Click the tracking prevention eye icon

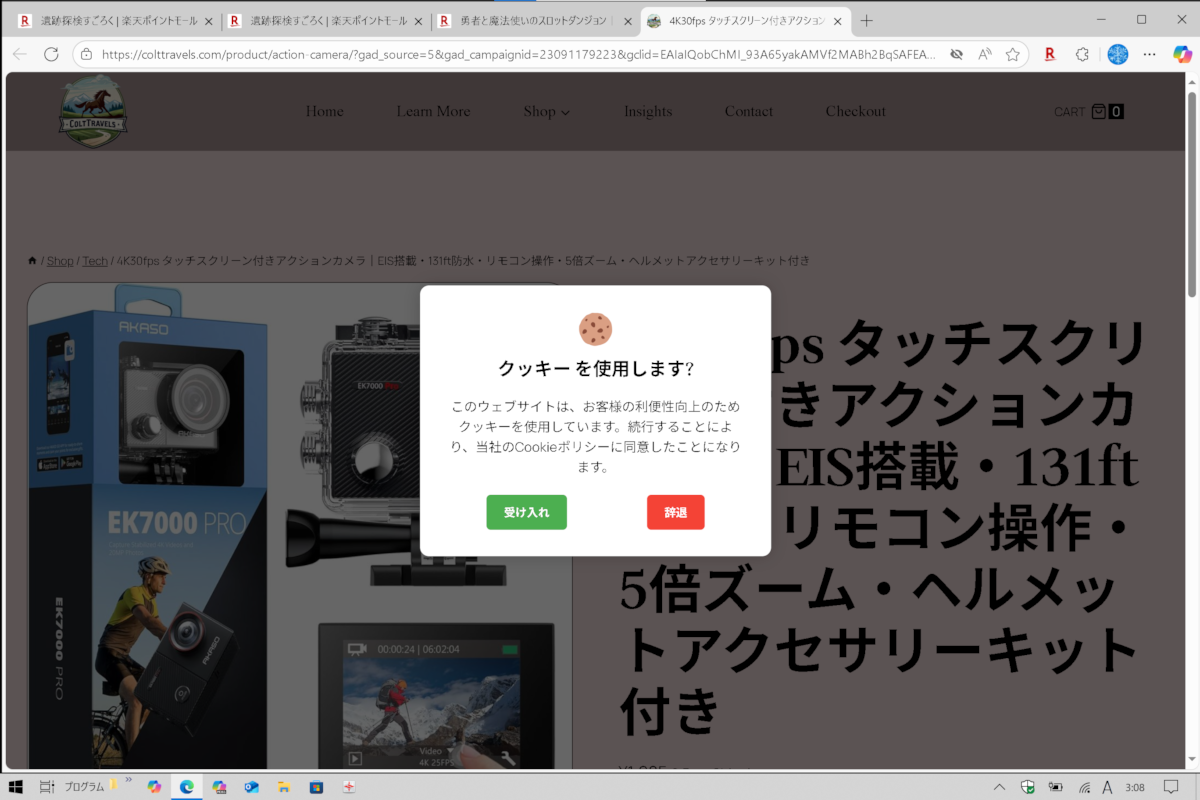pos(956,54)
